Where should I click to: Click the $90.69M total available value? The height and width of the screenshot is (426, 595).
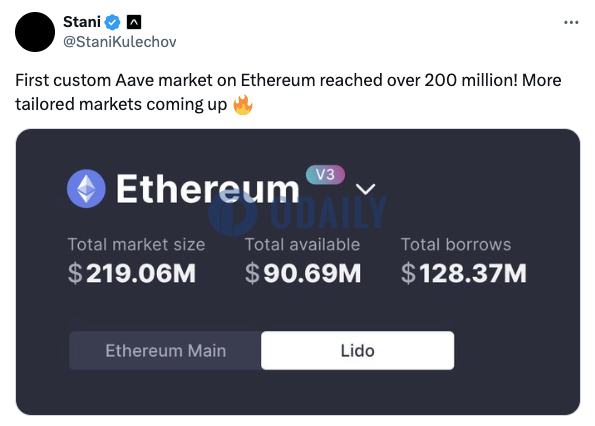click(x=303, y=274)
